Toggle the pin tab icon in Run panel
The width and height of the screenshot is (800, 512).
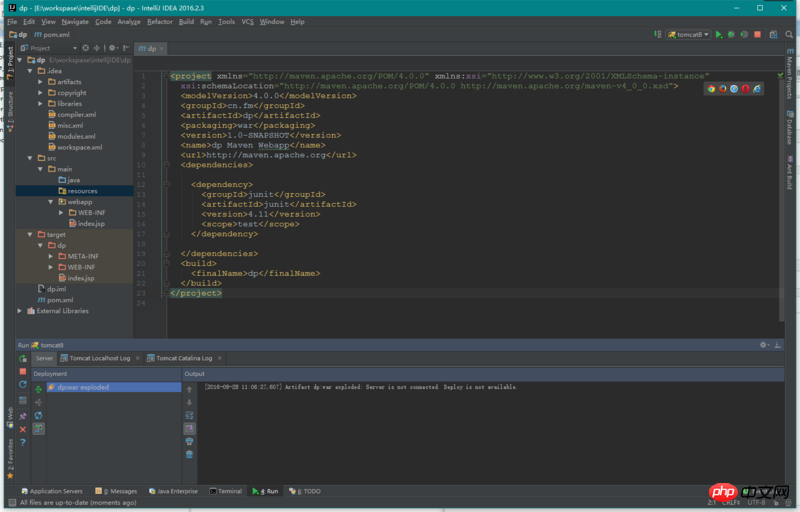(x=22, y=414)
